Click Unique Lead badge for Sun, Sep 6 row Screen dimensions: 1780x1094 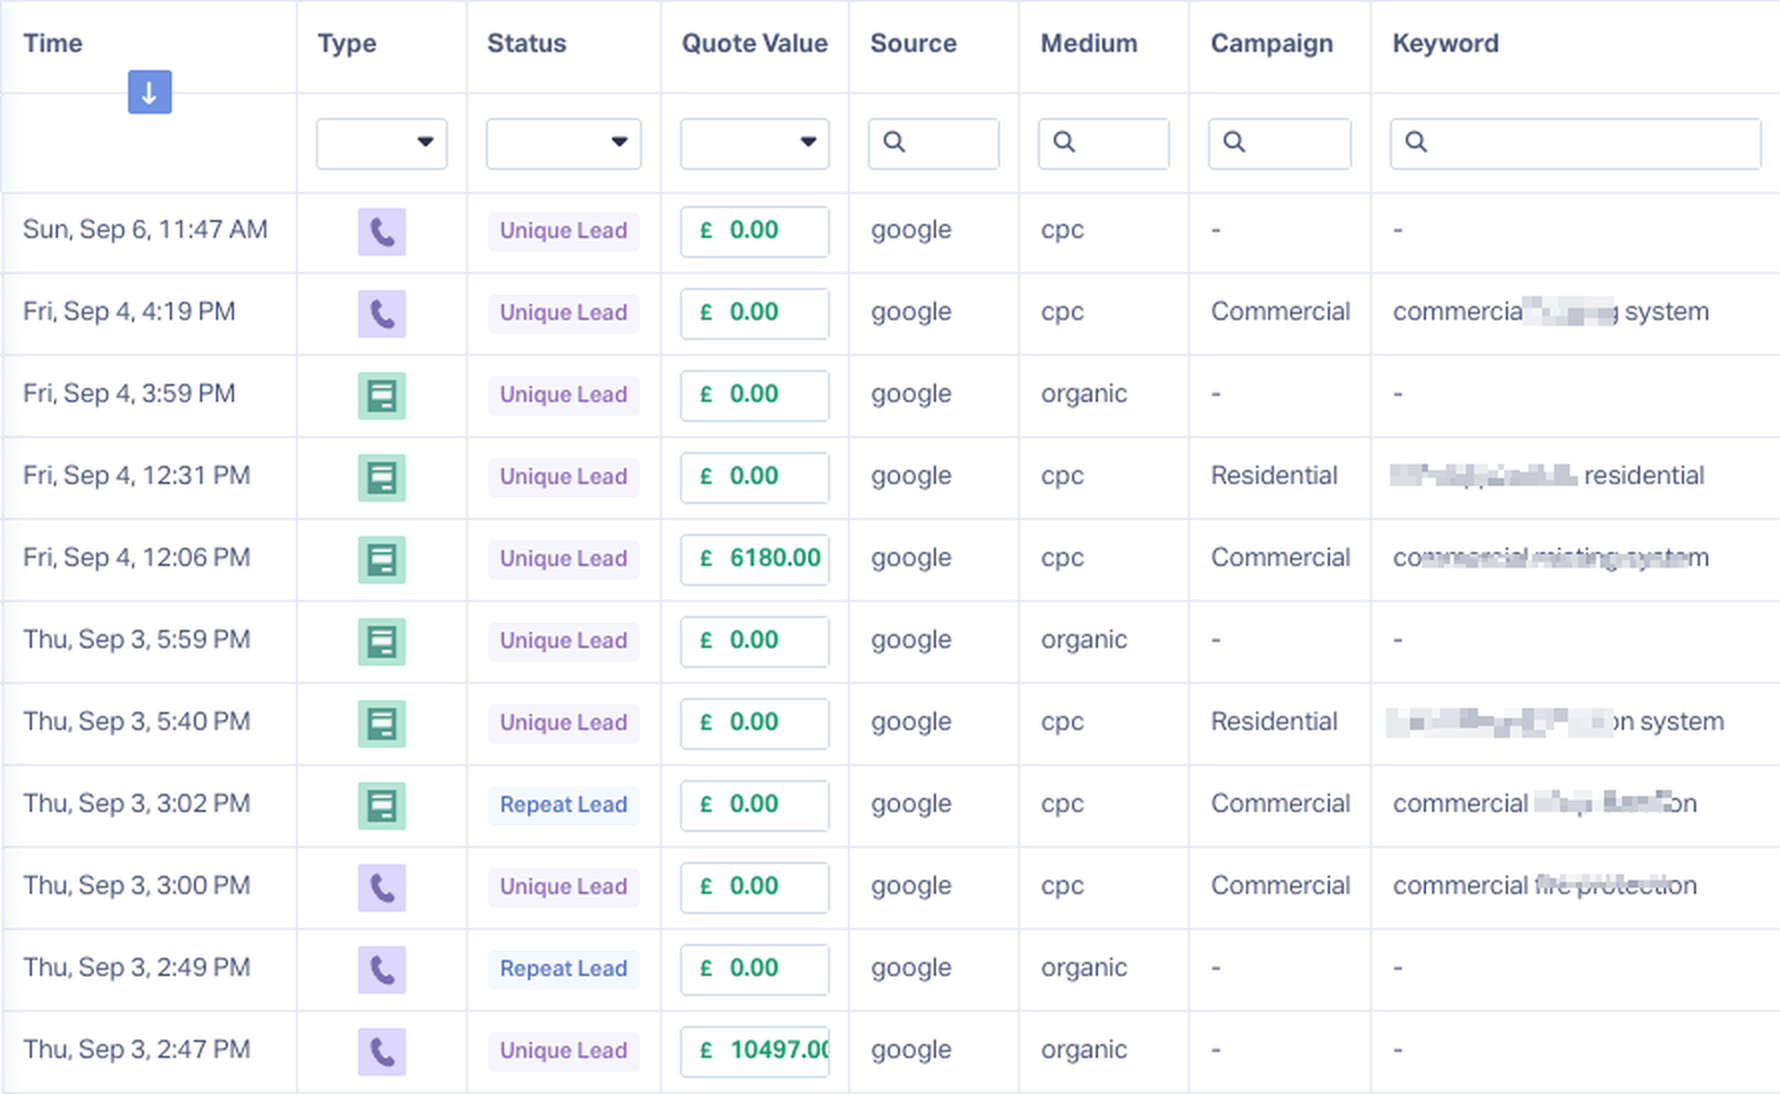[x=564, y=231]
